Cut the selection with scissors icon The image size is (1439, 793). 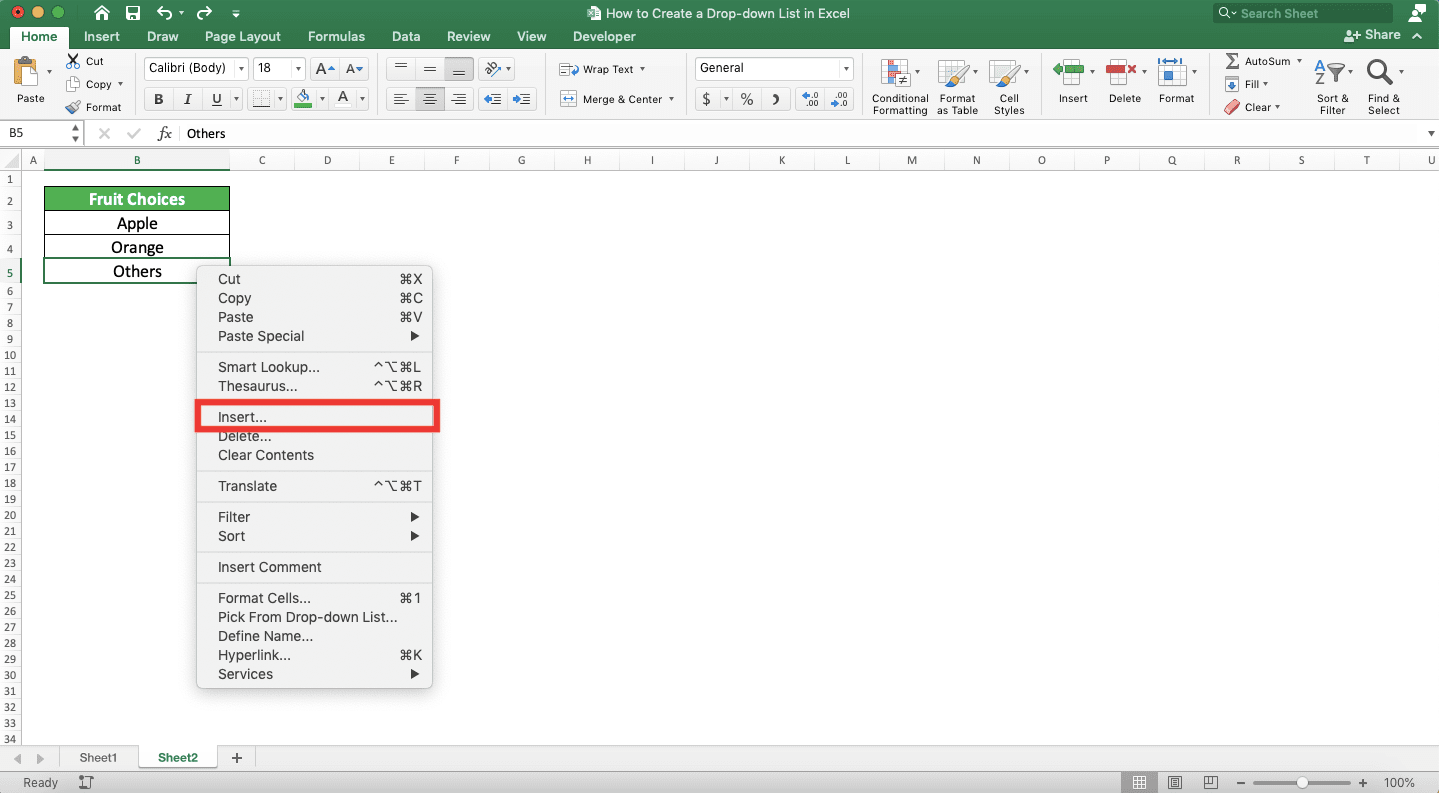(x=73, y=61)
